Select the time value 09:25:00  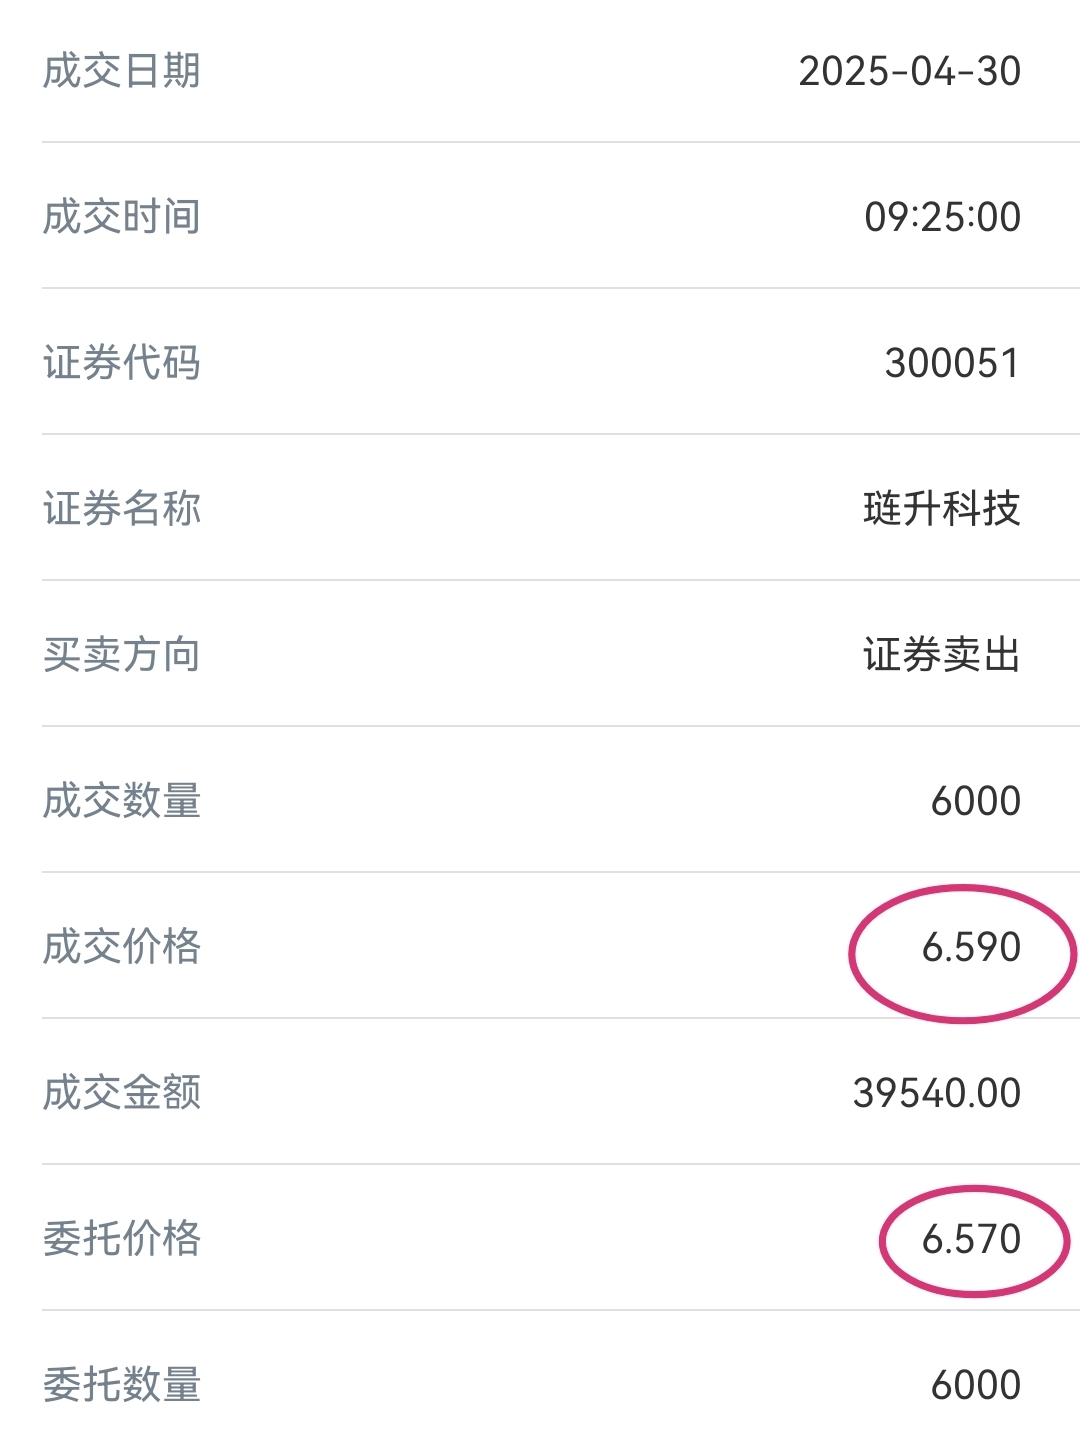942,217
